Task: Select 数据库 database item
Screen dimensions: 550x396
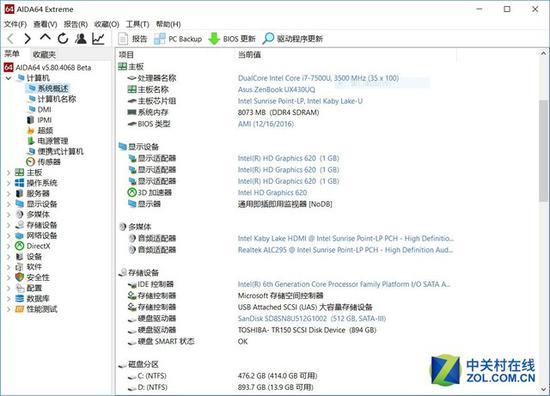Action: (x=32, y=299)
